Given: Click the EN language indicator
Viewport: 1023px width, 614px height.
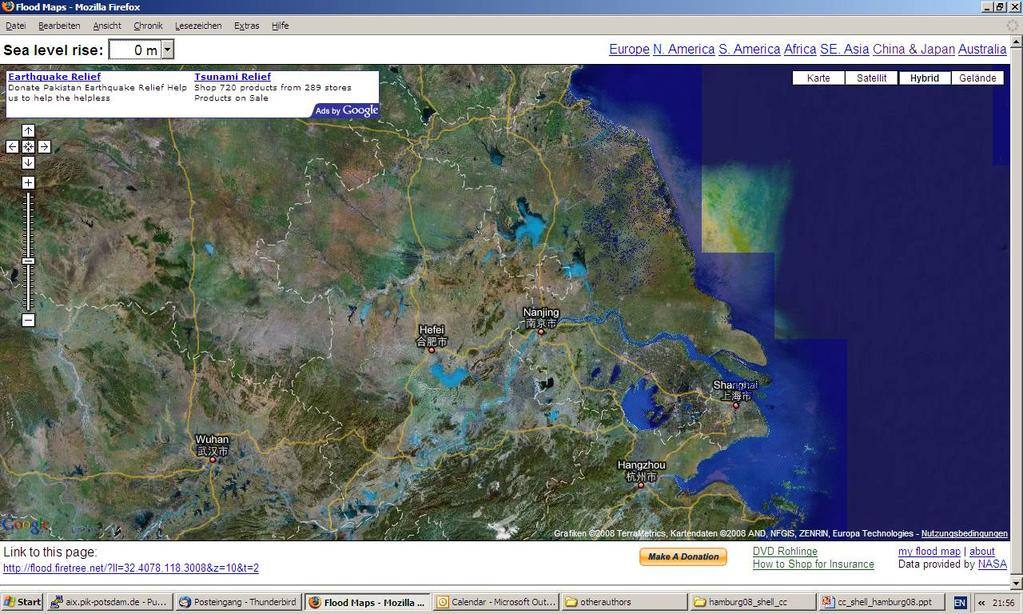Looking at the screenshot, I should point(960,603).
